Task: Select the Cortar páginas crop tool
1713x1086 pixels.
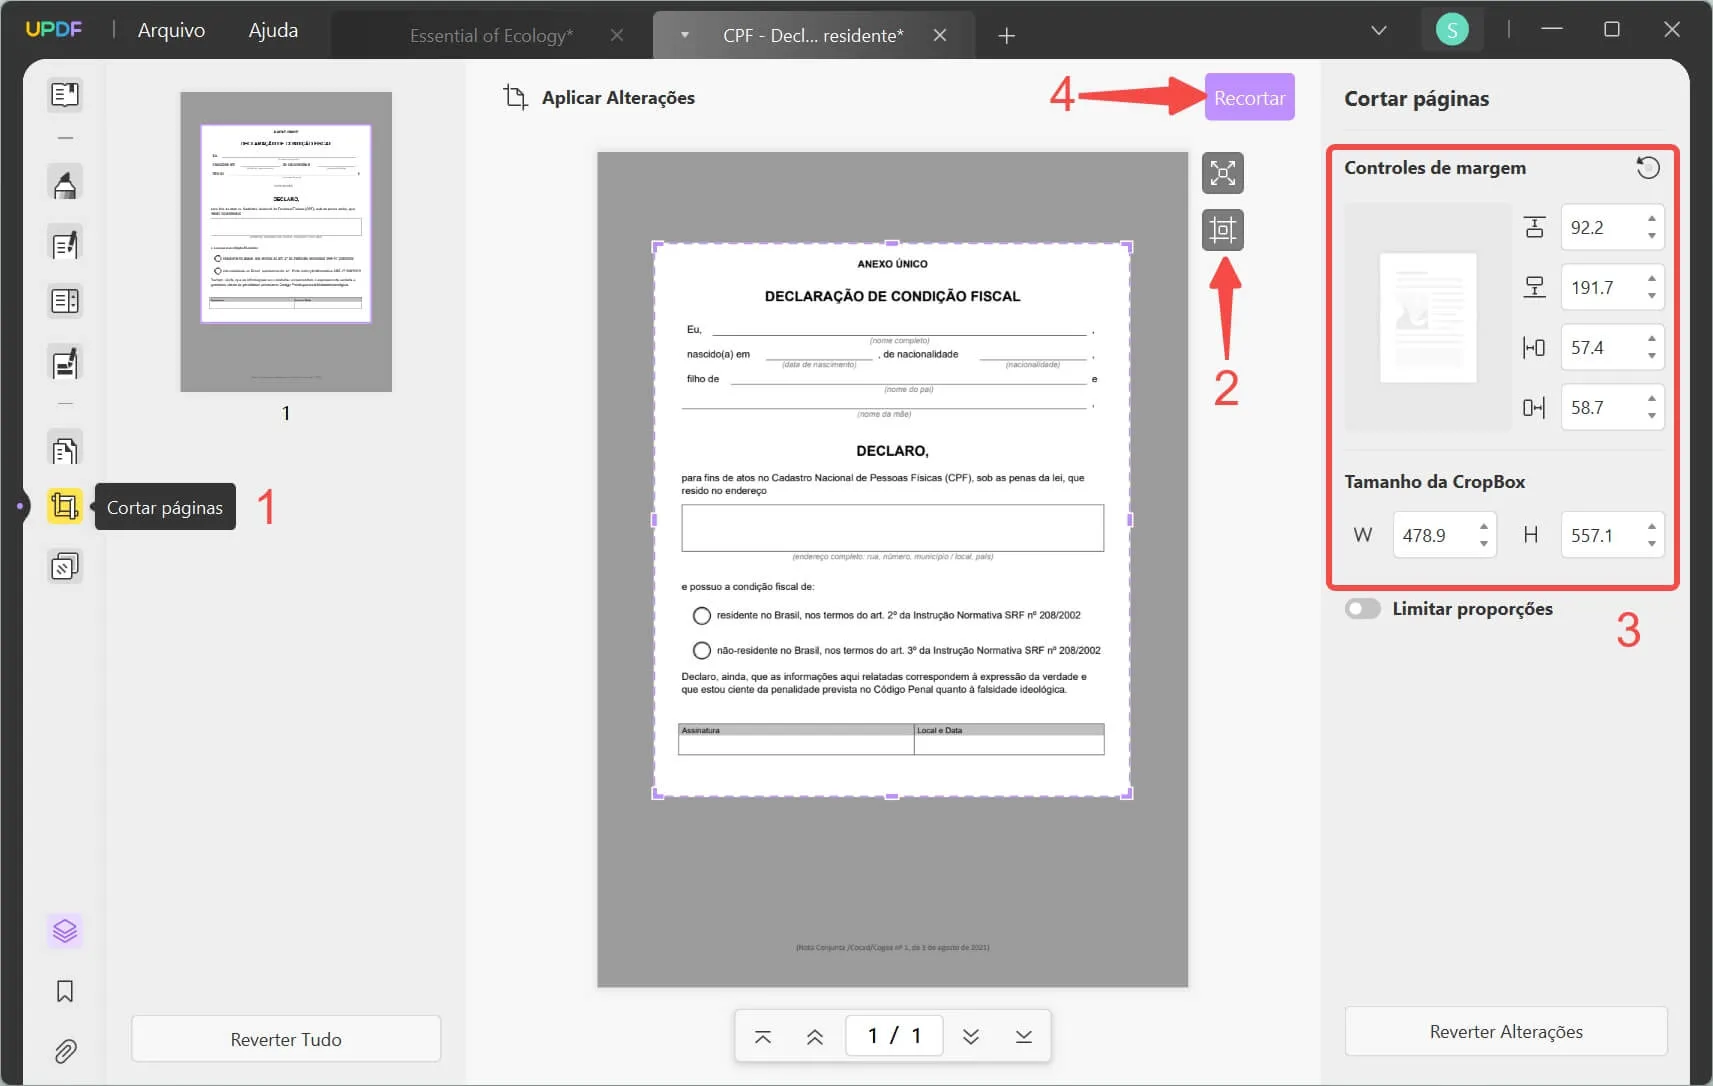Action: (x=64, y=506)
